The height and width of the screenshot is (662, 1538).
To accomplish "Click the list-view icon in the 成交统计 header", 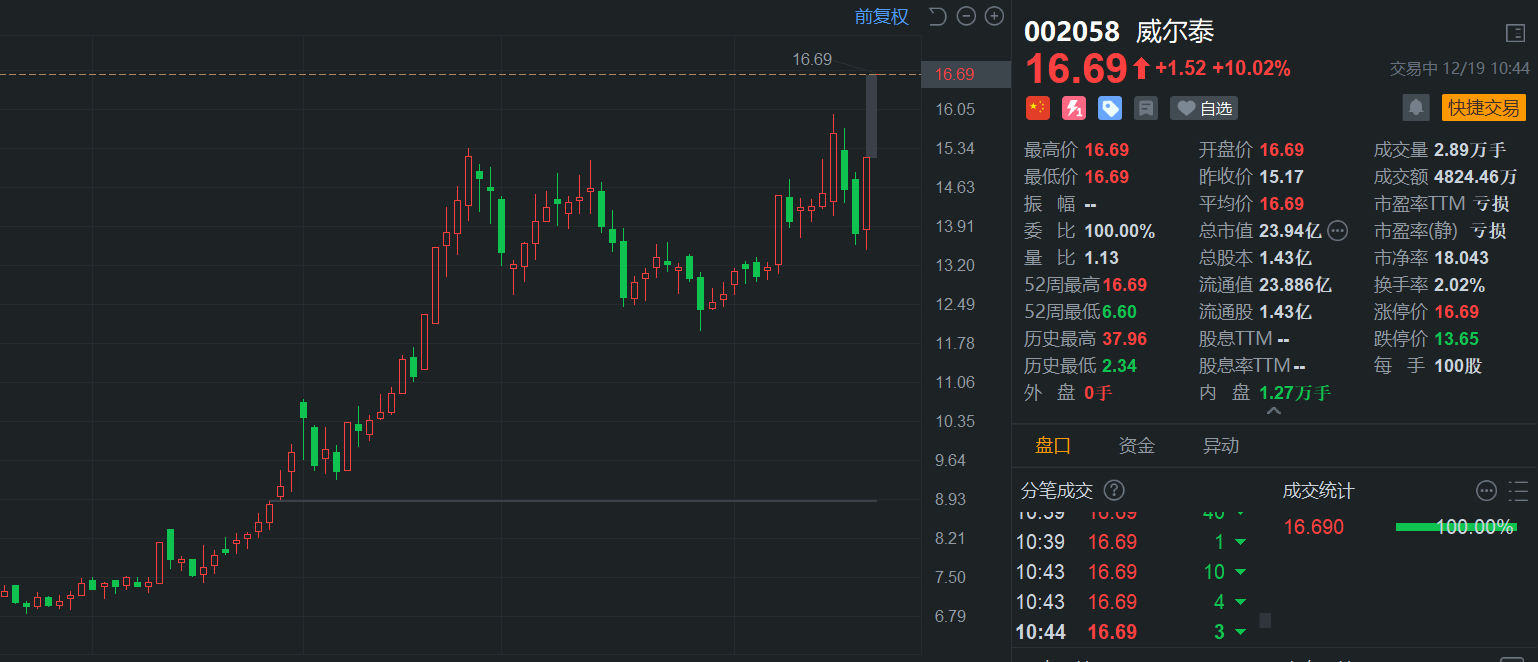I will coord(1515,491).
